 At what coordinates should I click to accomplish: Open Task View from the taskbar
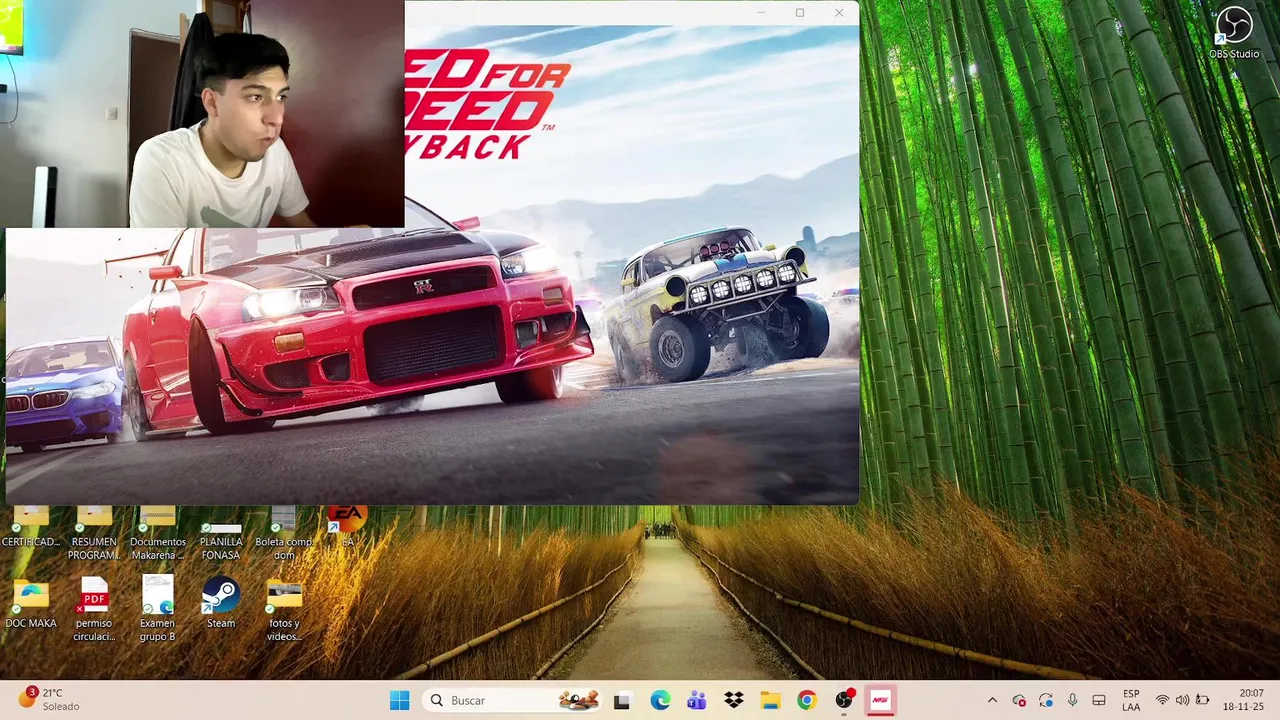click(622, 700)
